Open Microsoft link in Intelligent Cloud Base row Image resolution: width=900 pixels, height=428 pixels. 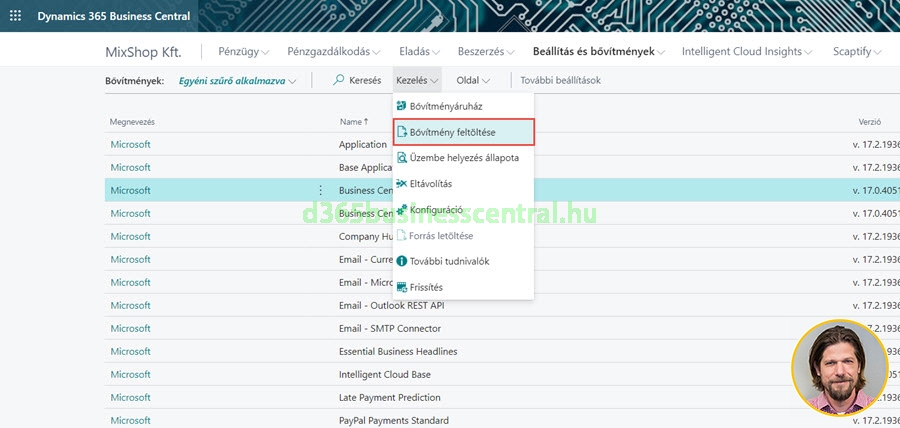pyautogui.click(x=130, y=375)
